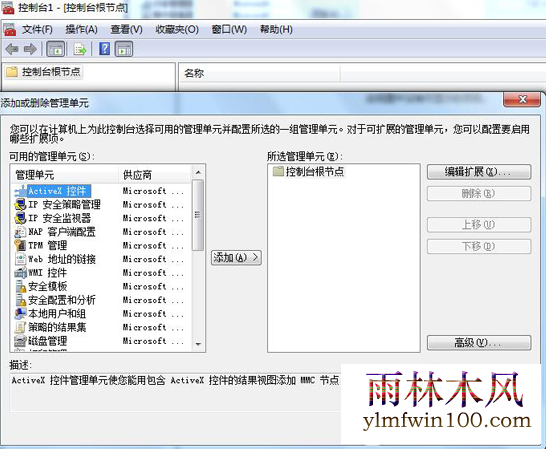Click the 供应商 column header
The image size is (546, 449).
[x=156, y=175]
